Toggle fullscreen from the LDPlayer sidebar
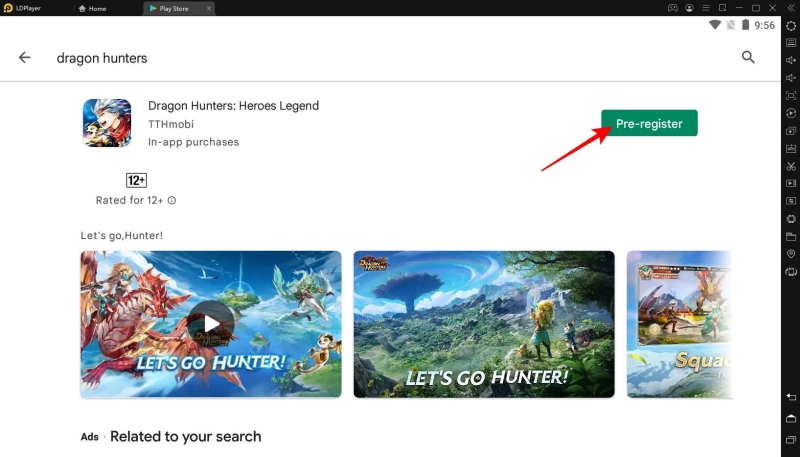Image resolution: width=800 pixels, height=457 pixels. [x=791, y=95]
